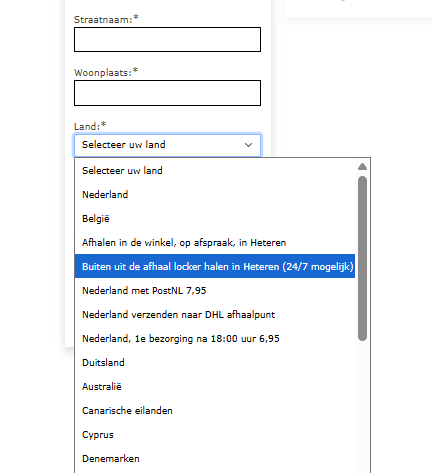Screen dimensions: 432x473
Task: Choose Denemarken from the country list
Action: [x=215, y=458]
